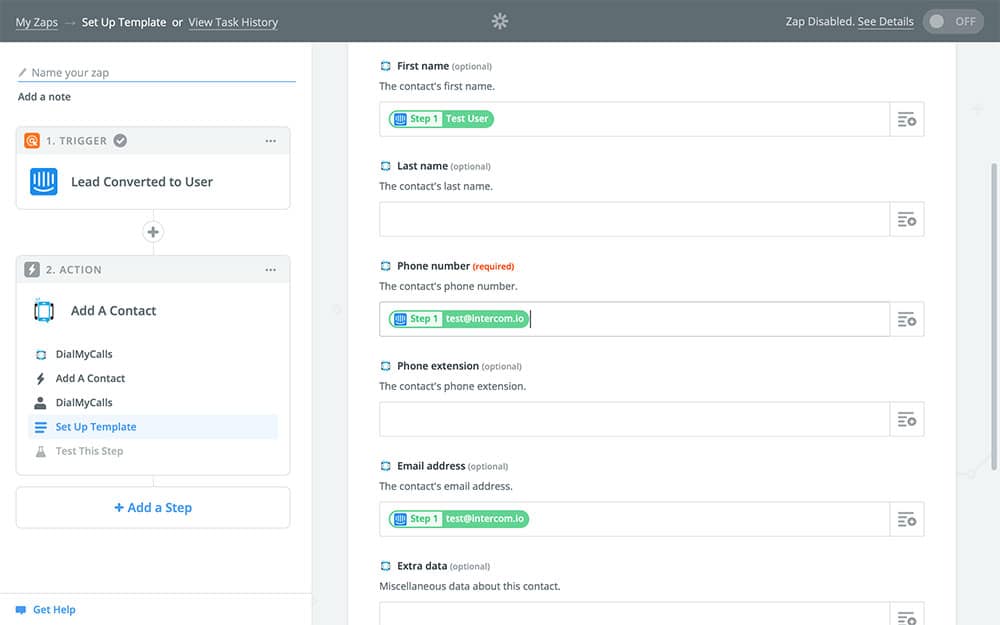Click the Name your zap field
Image resolution: width=1000 pixels, height=625 pixels.
(x=160, y=72)
